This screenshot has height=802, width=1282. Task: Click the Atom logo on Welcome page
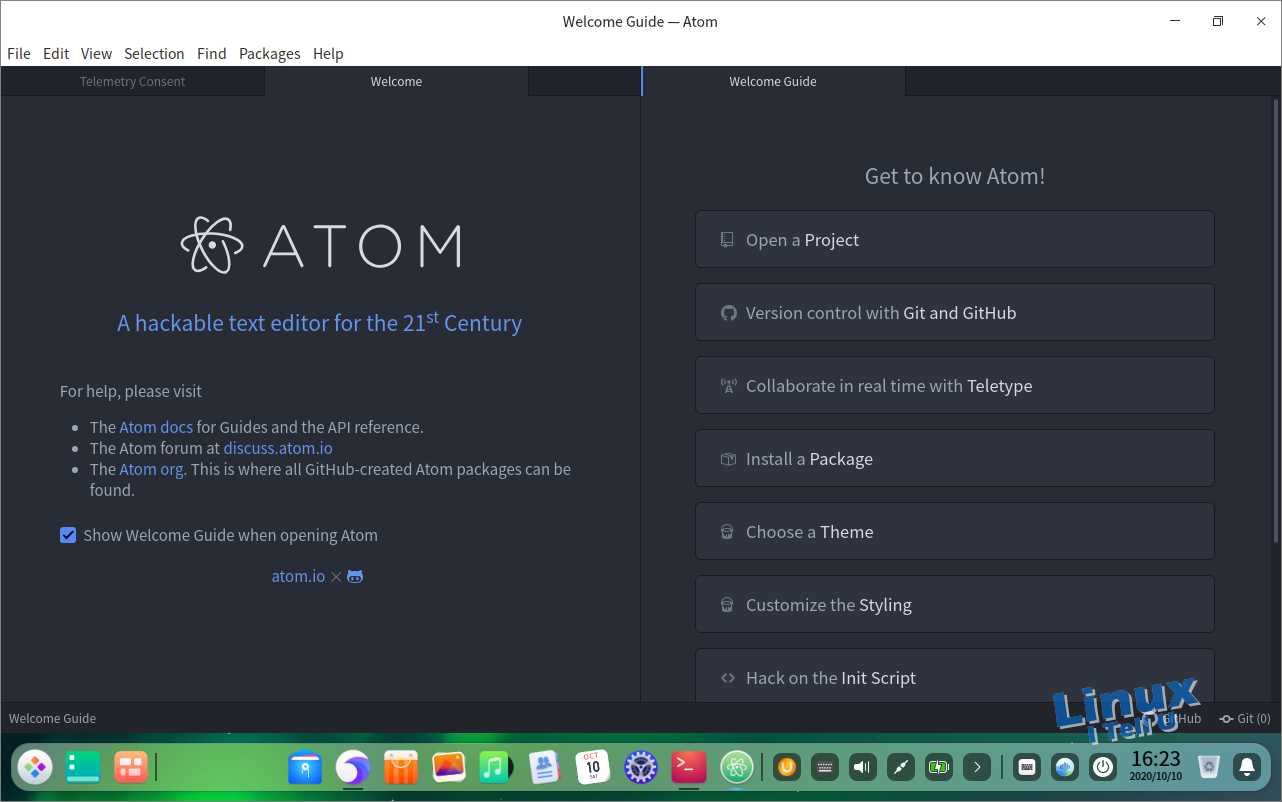(321, 245)
